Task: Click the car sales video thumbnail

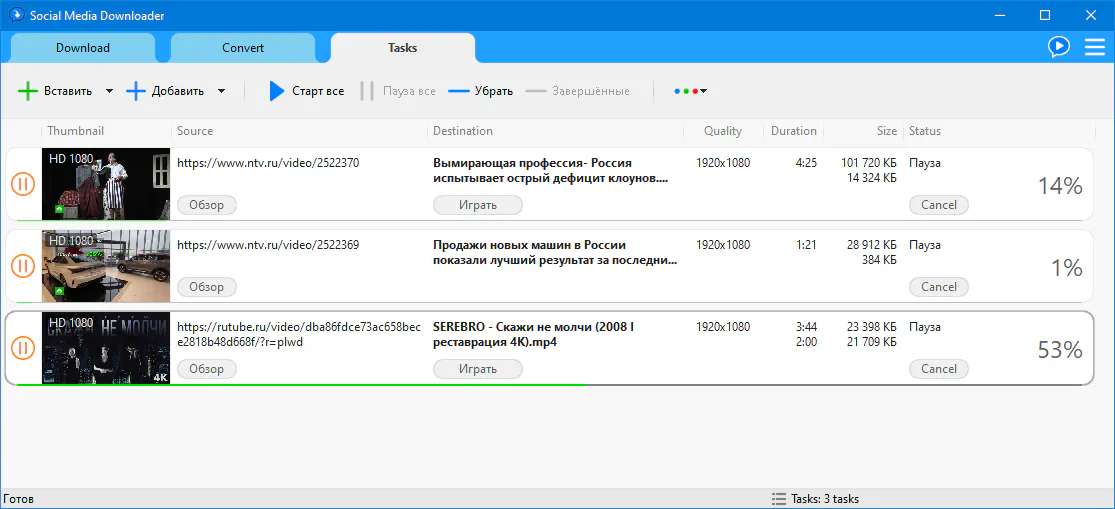Action: point(106,266)
